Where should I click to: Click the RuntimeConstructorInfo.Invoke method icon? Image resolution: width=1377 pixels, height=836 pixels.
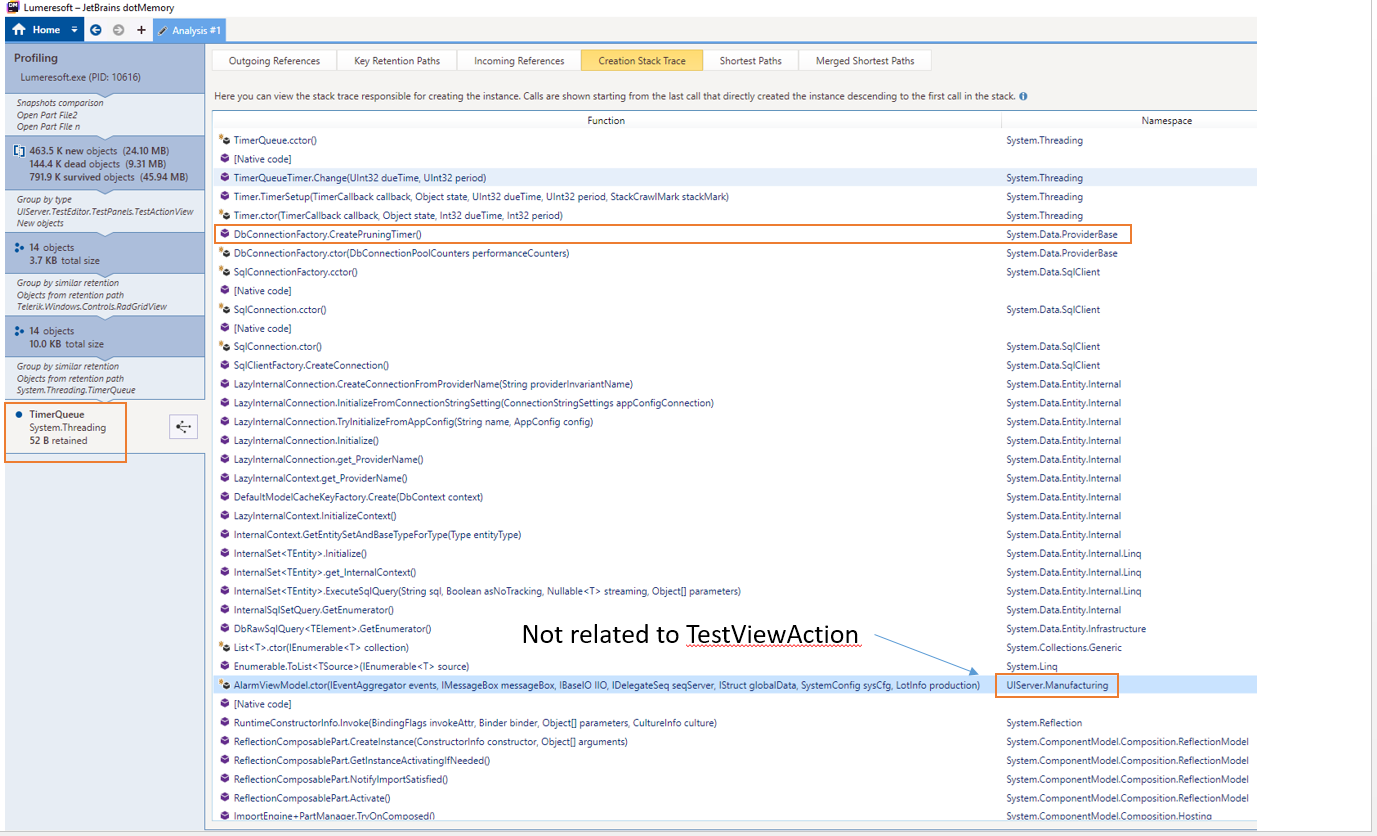tap(225, 722)
